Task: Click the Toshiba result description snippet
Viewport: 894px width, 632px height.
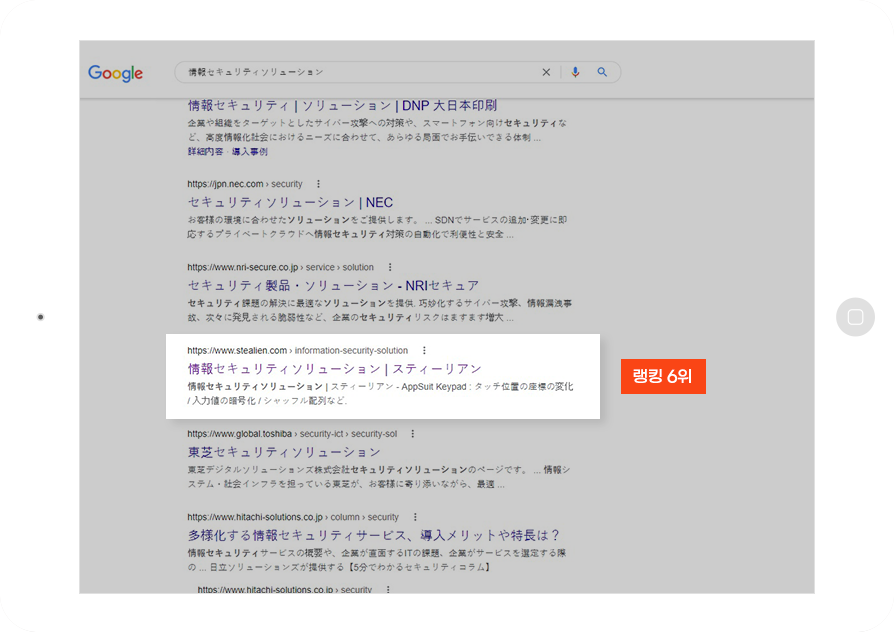Action: pos(379,477)
